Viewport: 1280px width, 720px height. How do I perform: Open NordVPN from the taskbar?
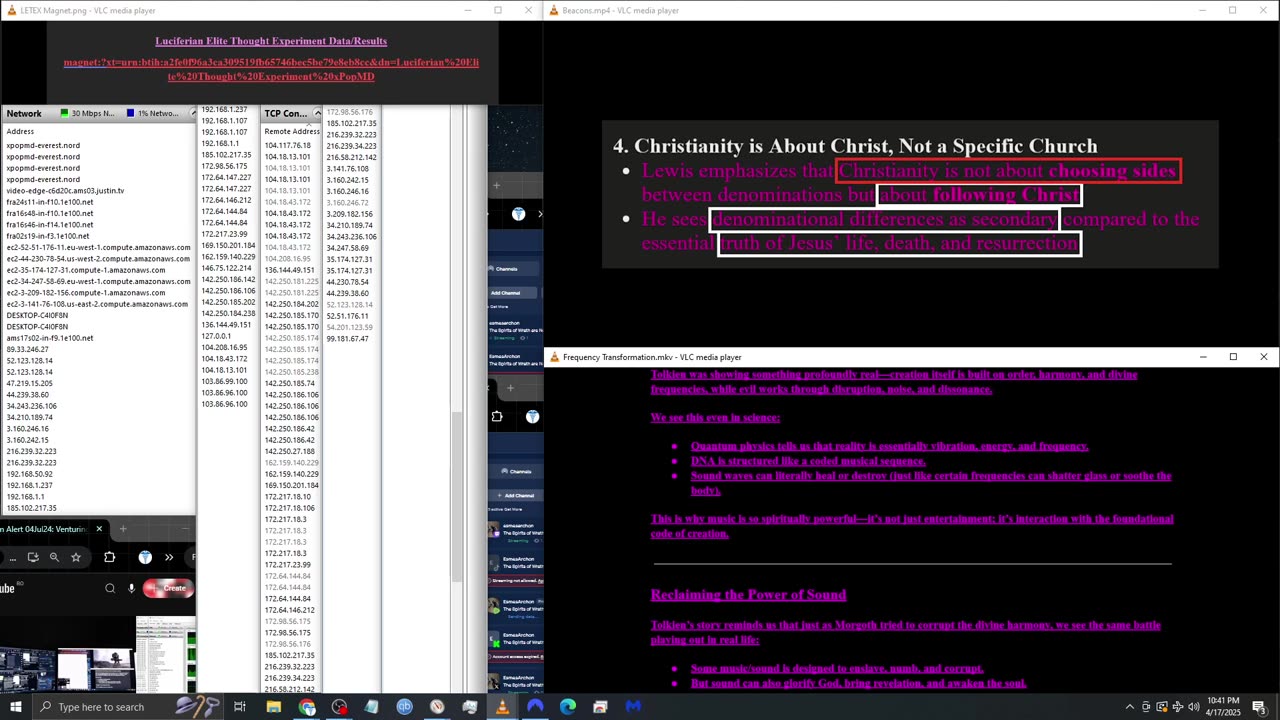tap(535, 707)
